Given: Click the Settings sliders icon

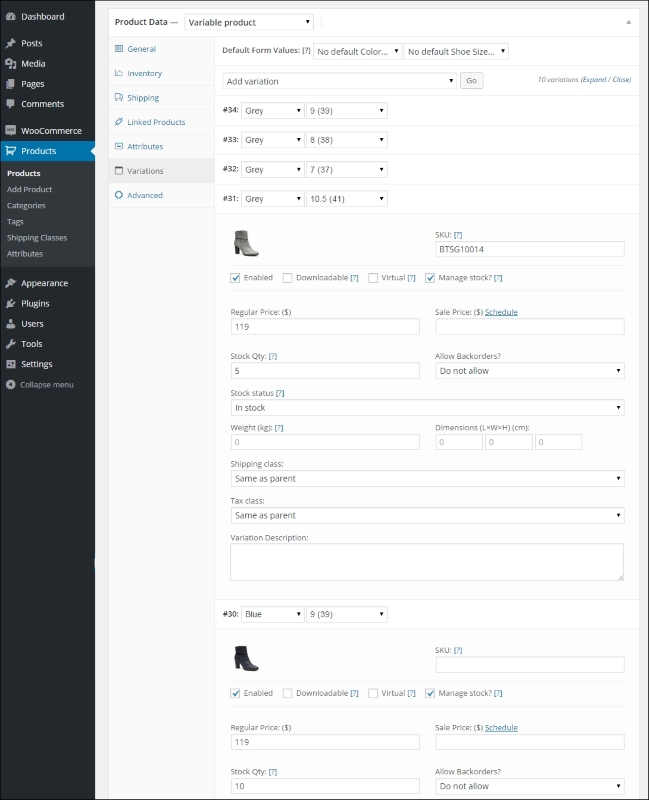Looking at the screenshot, I should (11, 364).
